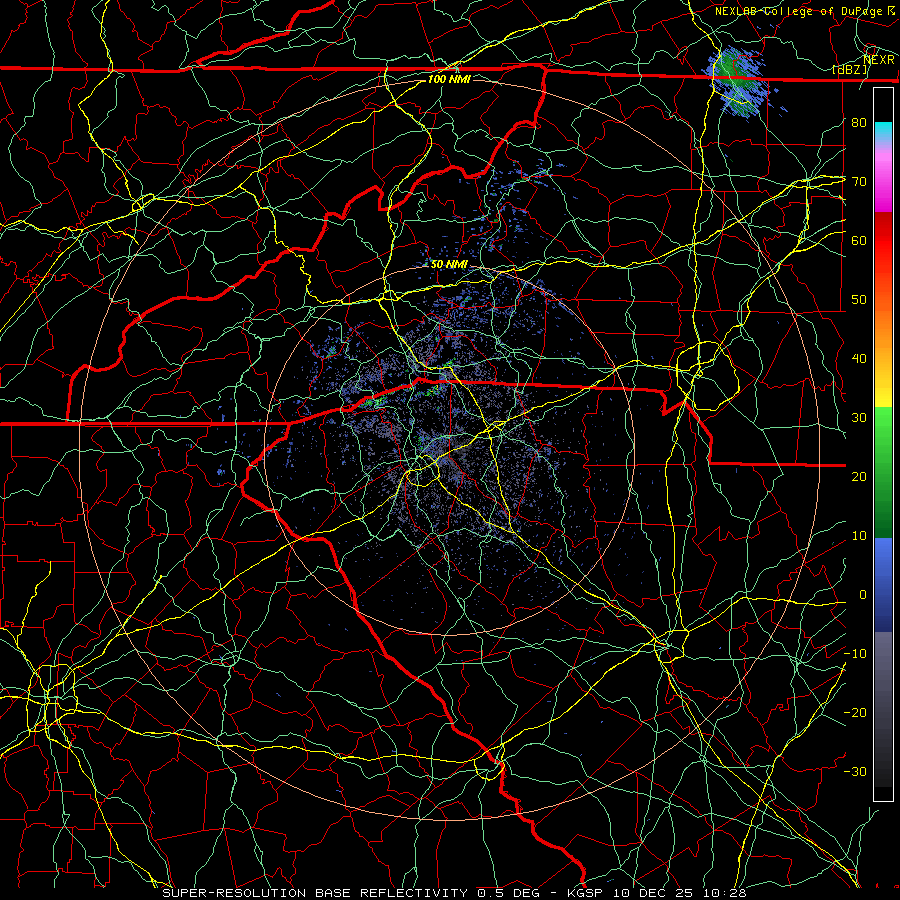
Task: Click the -30 value on the dBZ scale
Action: pos(855,772)
